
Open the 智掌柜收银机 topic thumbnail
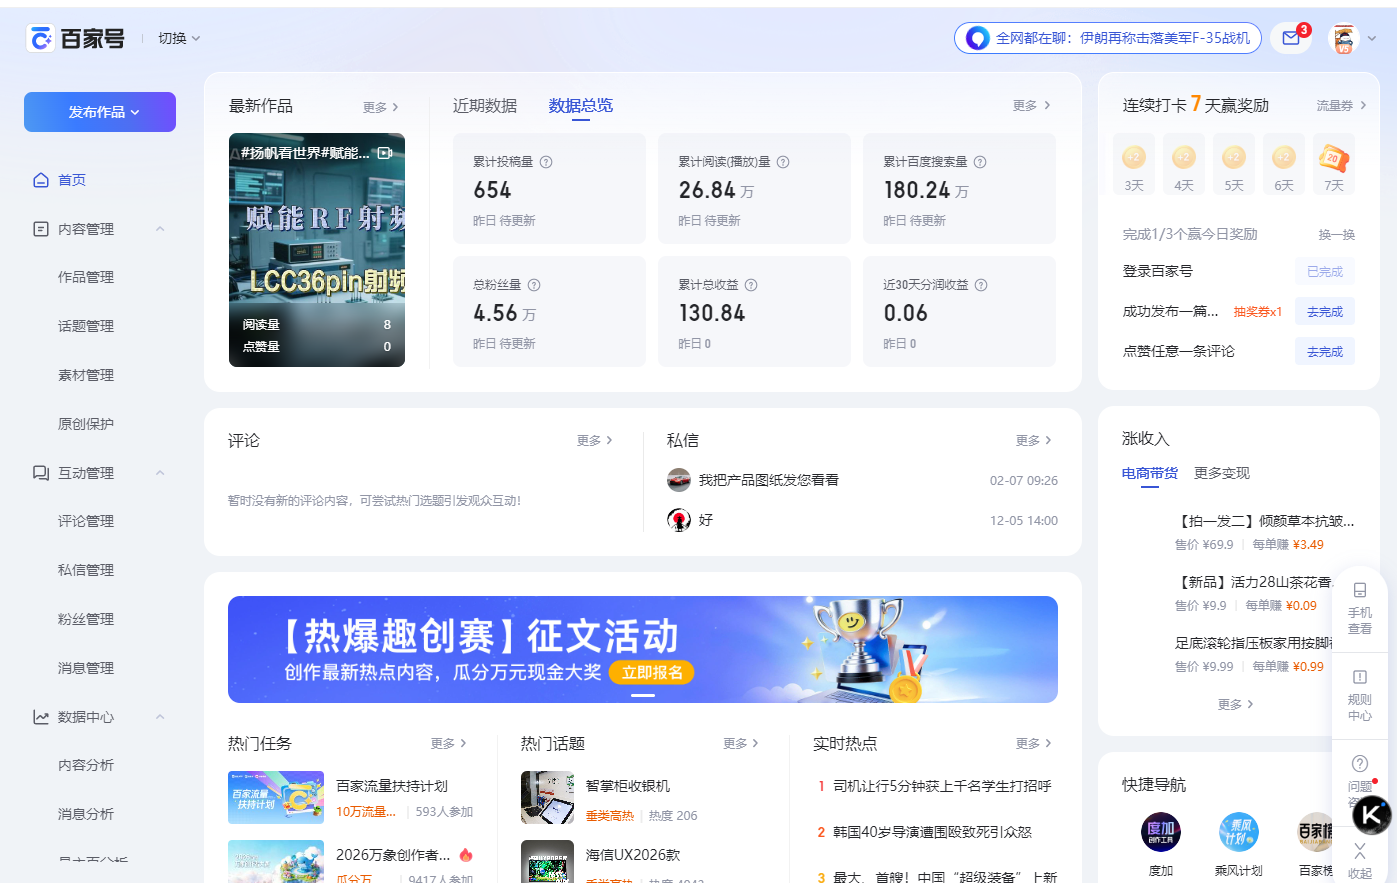(x=547, y=797)
